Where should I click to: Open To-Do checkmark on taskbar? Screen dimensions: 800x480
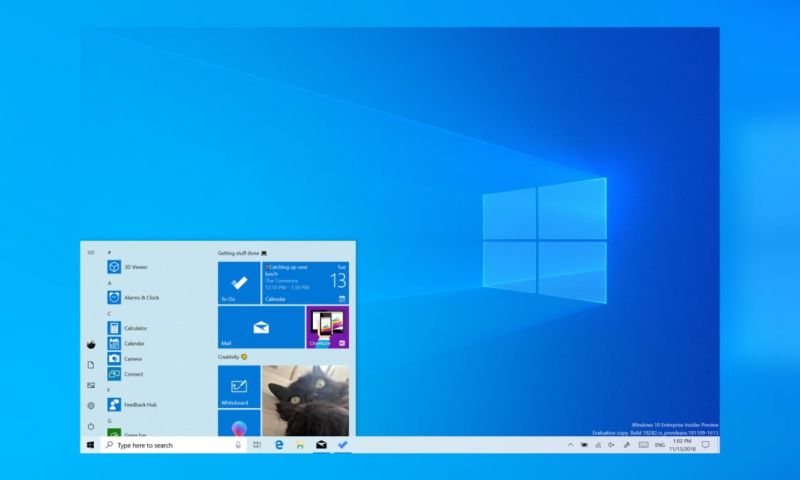[342, 445]
